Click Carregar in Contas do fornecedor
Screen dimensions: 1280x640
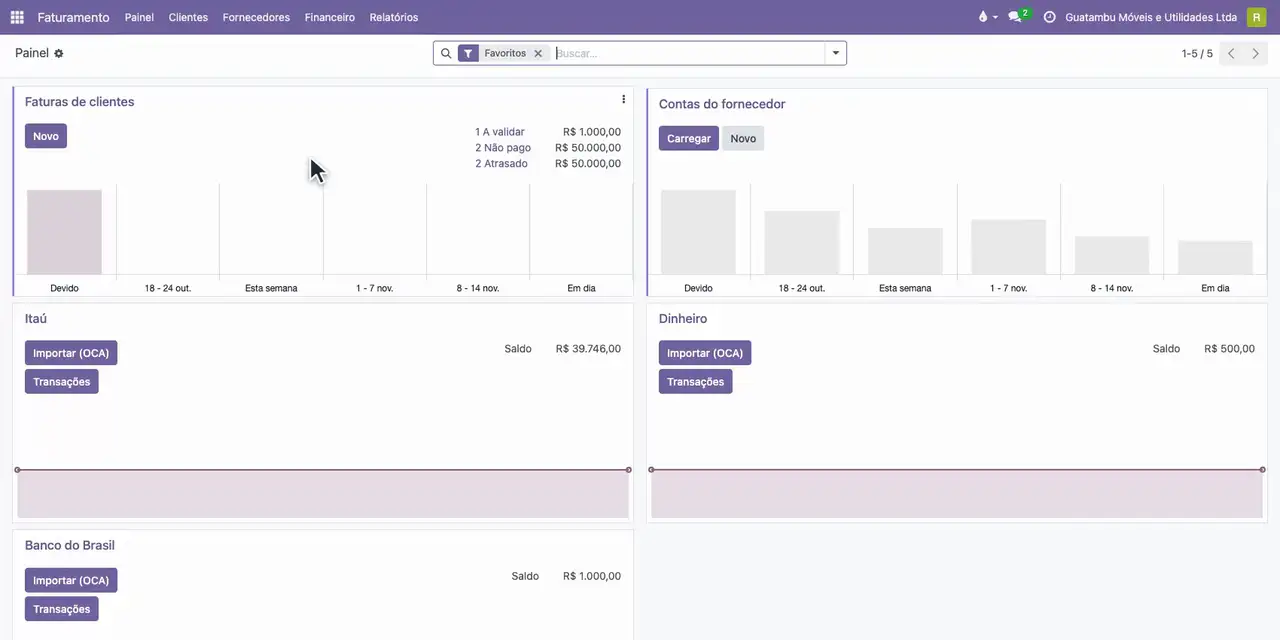(x=689, y=138)
